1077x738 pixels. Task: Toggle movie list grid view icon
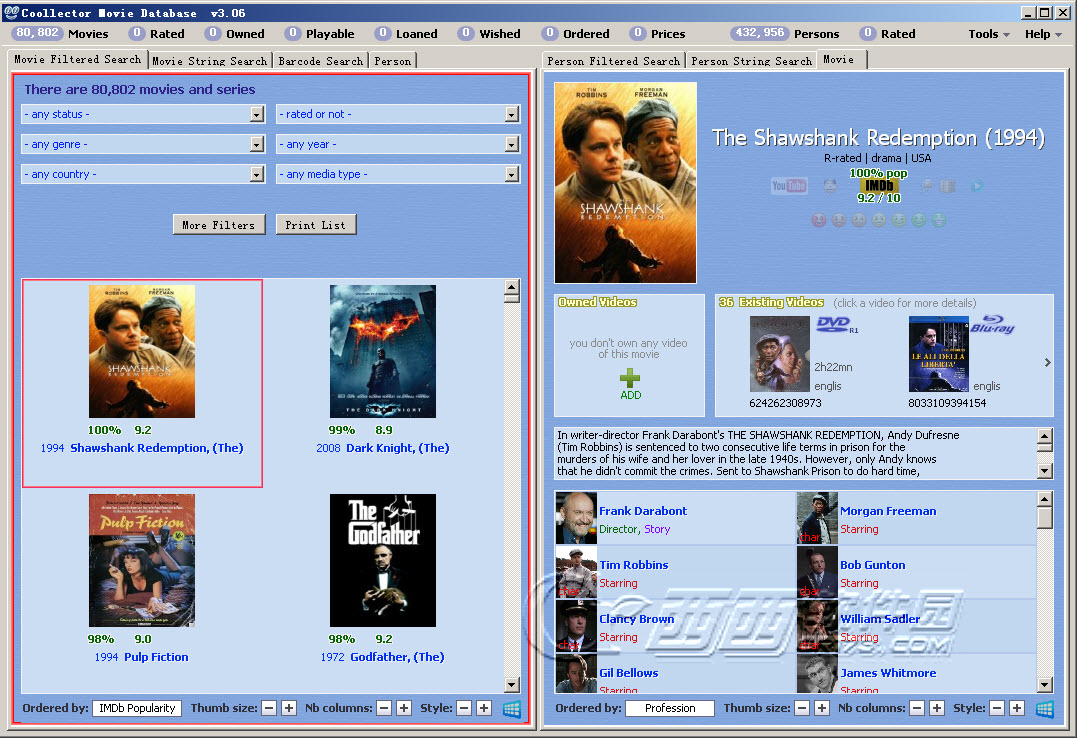pos(512,708)
